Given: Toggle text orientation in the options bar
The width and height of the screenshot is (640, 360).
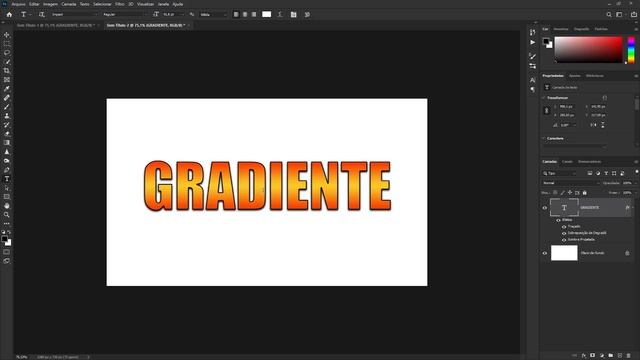Looking at the screenshot, I should [x=41, y=14].
